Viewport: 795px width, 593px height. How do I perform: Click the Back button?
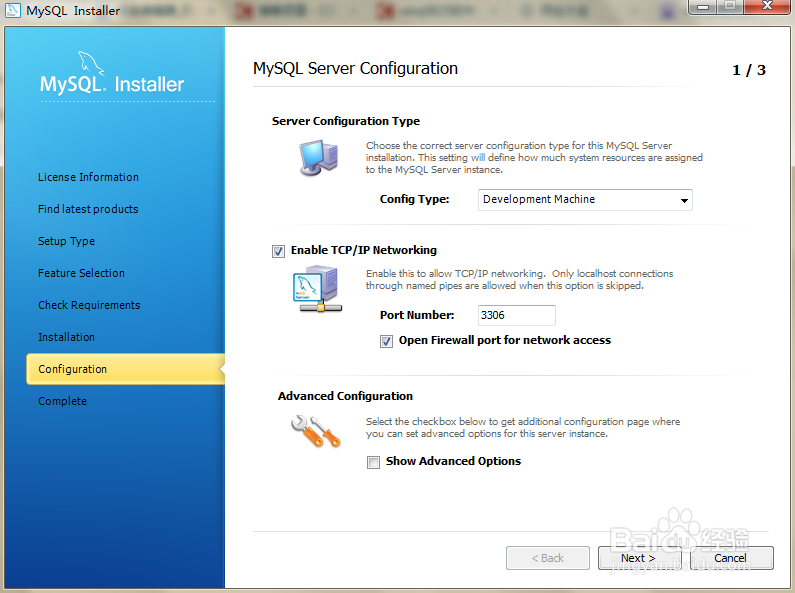click(548, 558)
